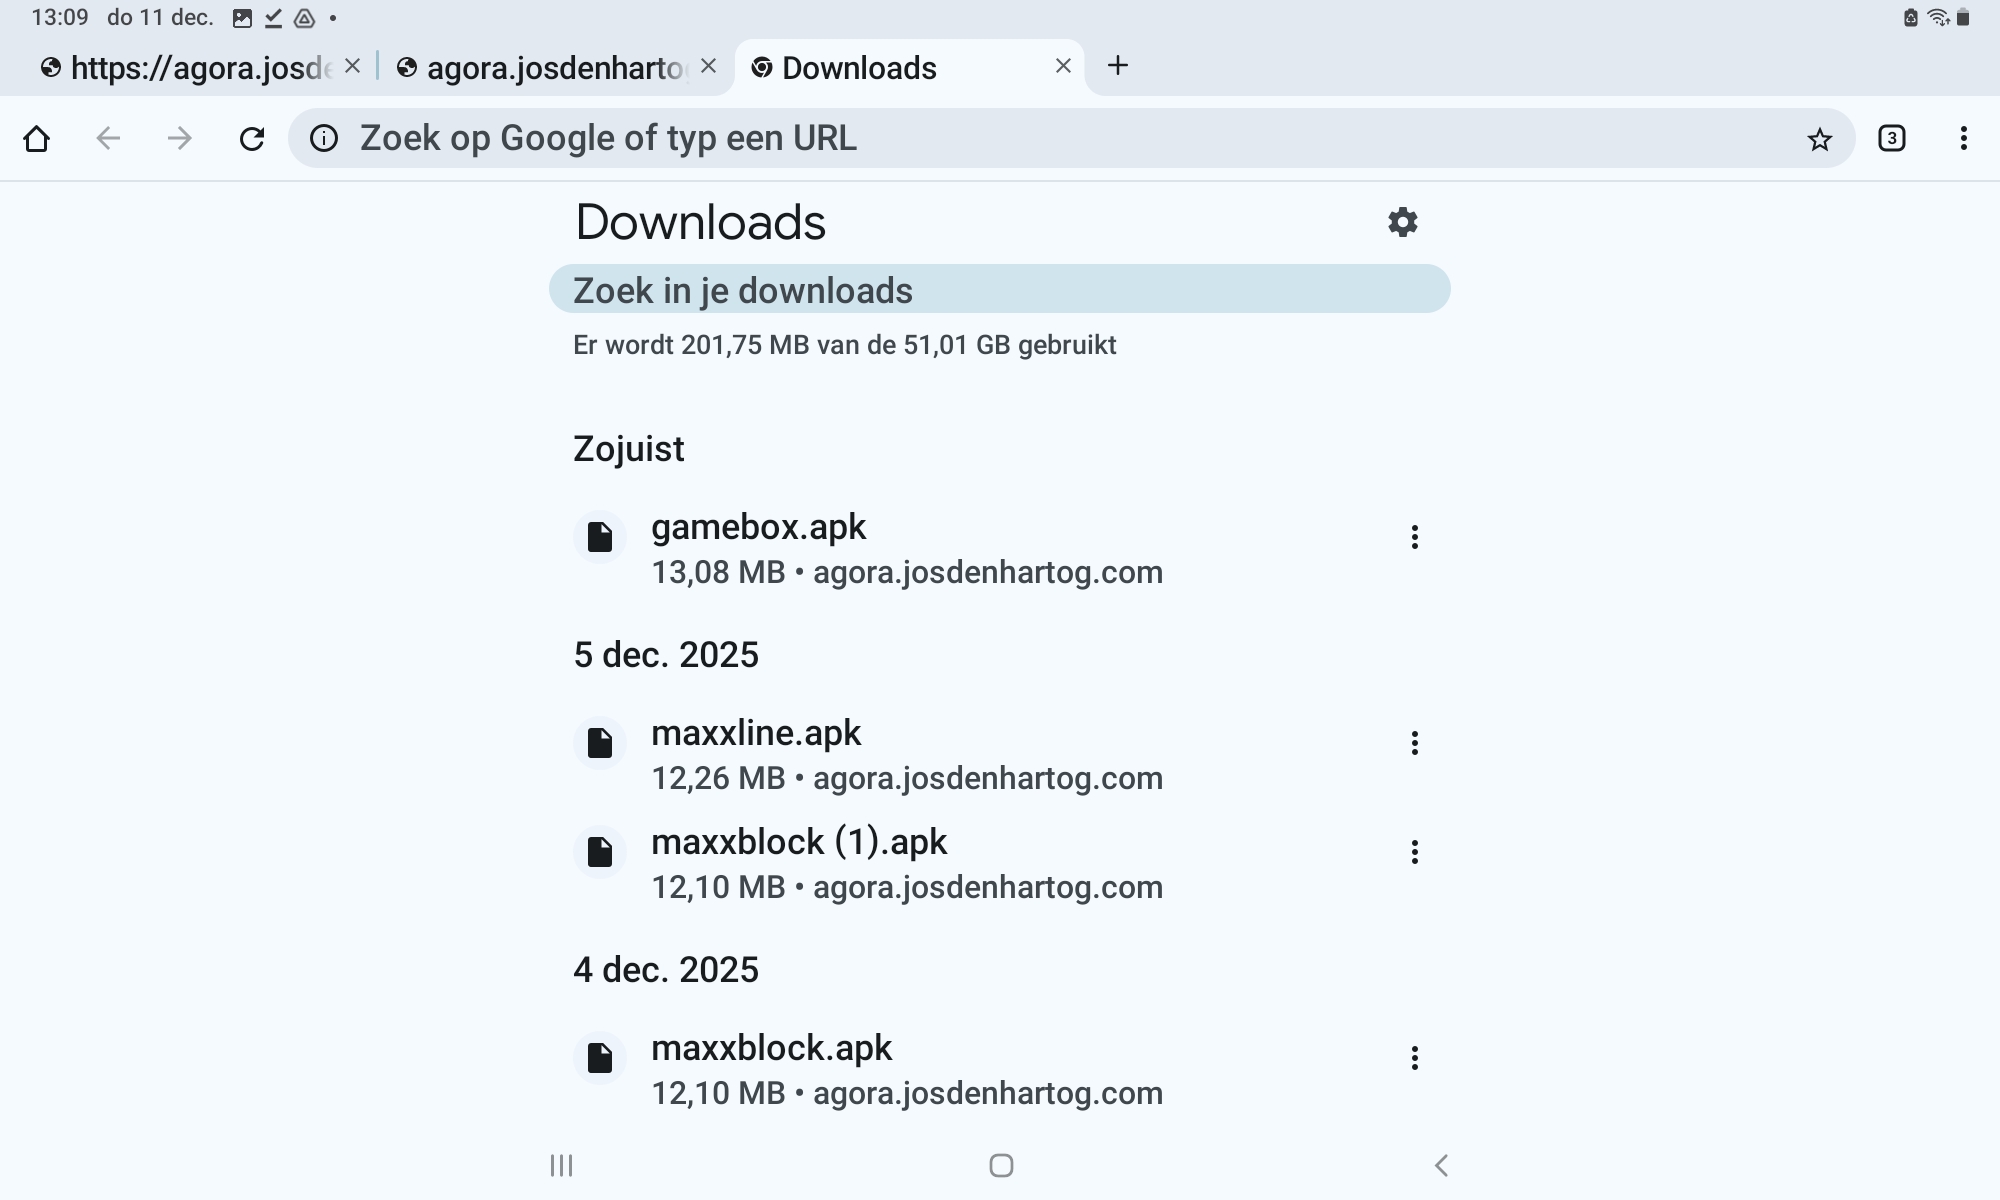The image size is (2000, 1200).
Task: Open more options for maxxblock.apk
Action: click(x=1414, y=1058)
